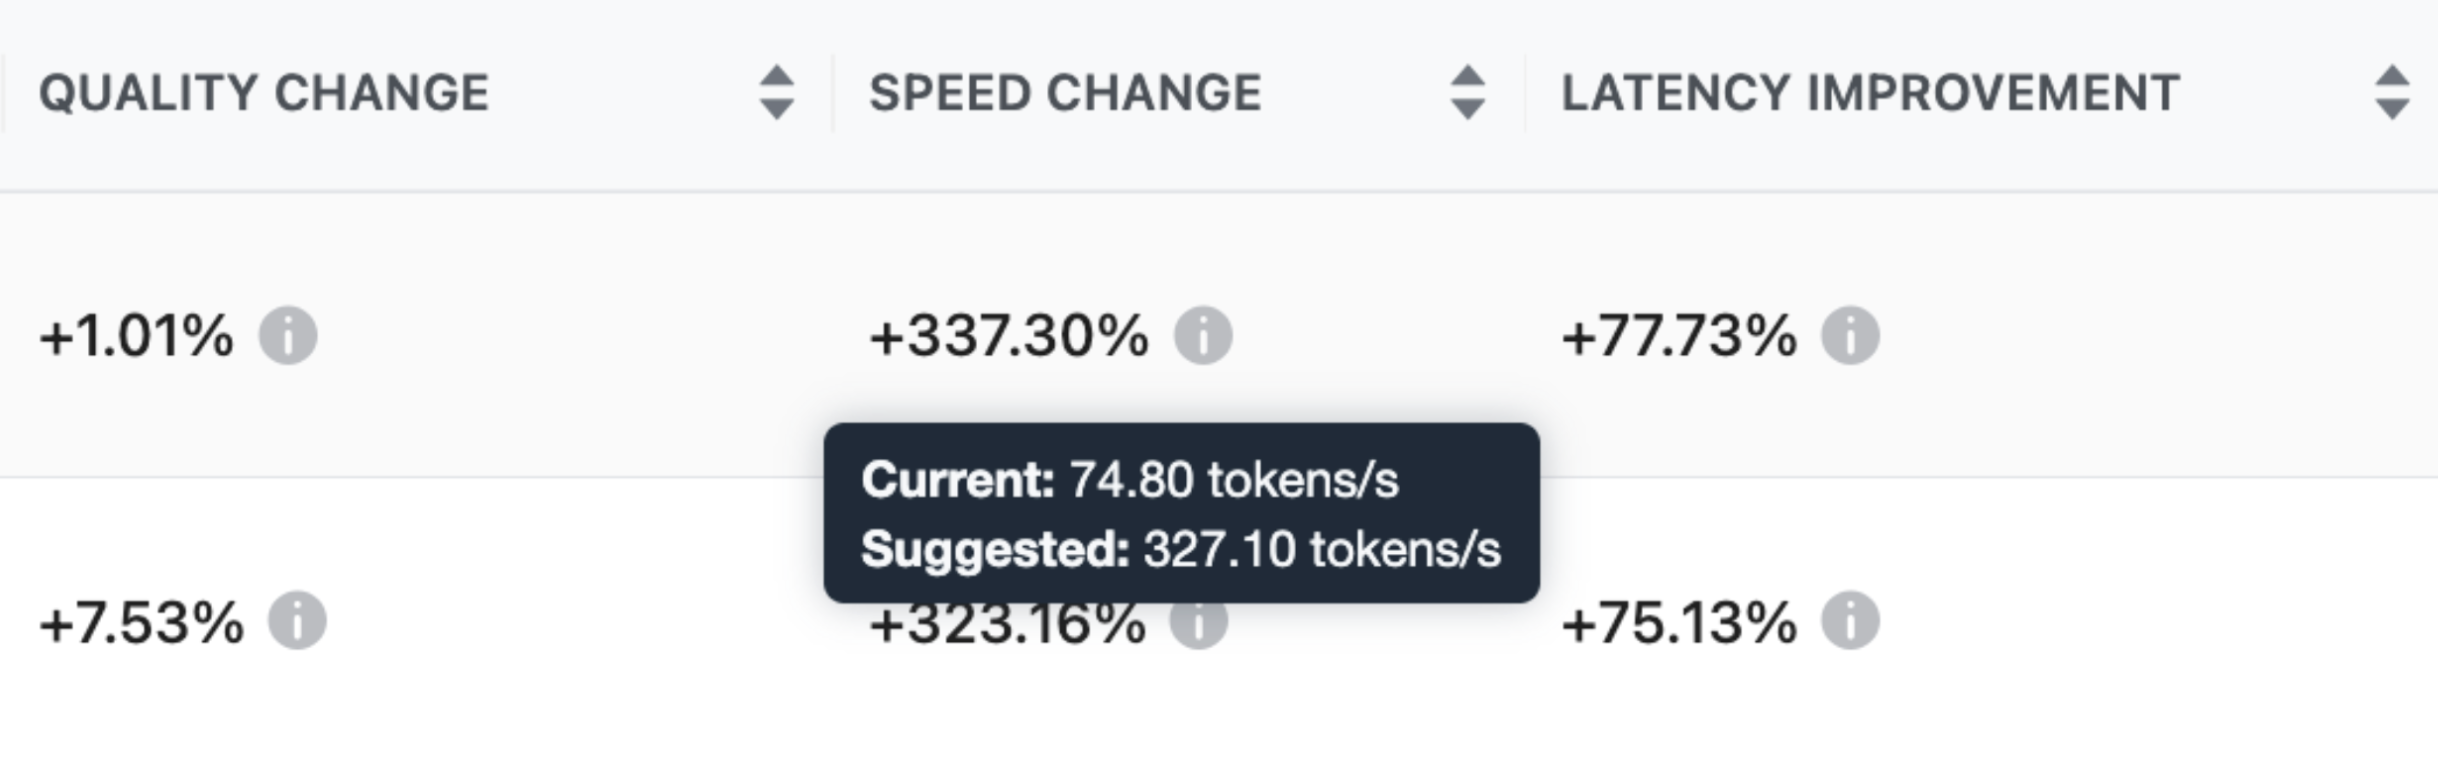Select the +75.13% latency value
This screenshot has height=758, width=2438.
tap(1679, 622)
